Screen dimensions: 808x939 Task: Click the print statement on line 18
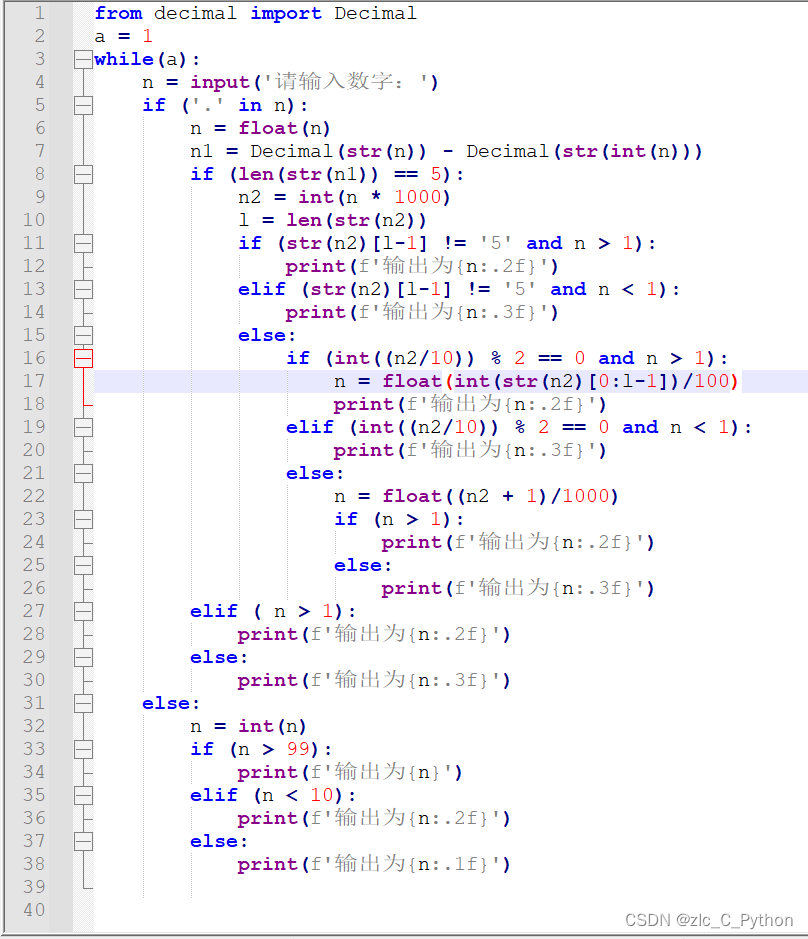[470, 404]
